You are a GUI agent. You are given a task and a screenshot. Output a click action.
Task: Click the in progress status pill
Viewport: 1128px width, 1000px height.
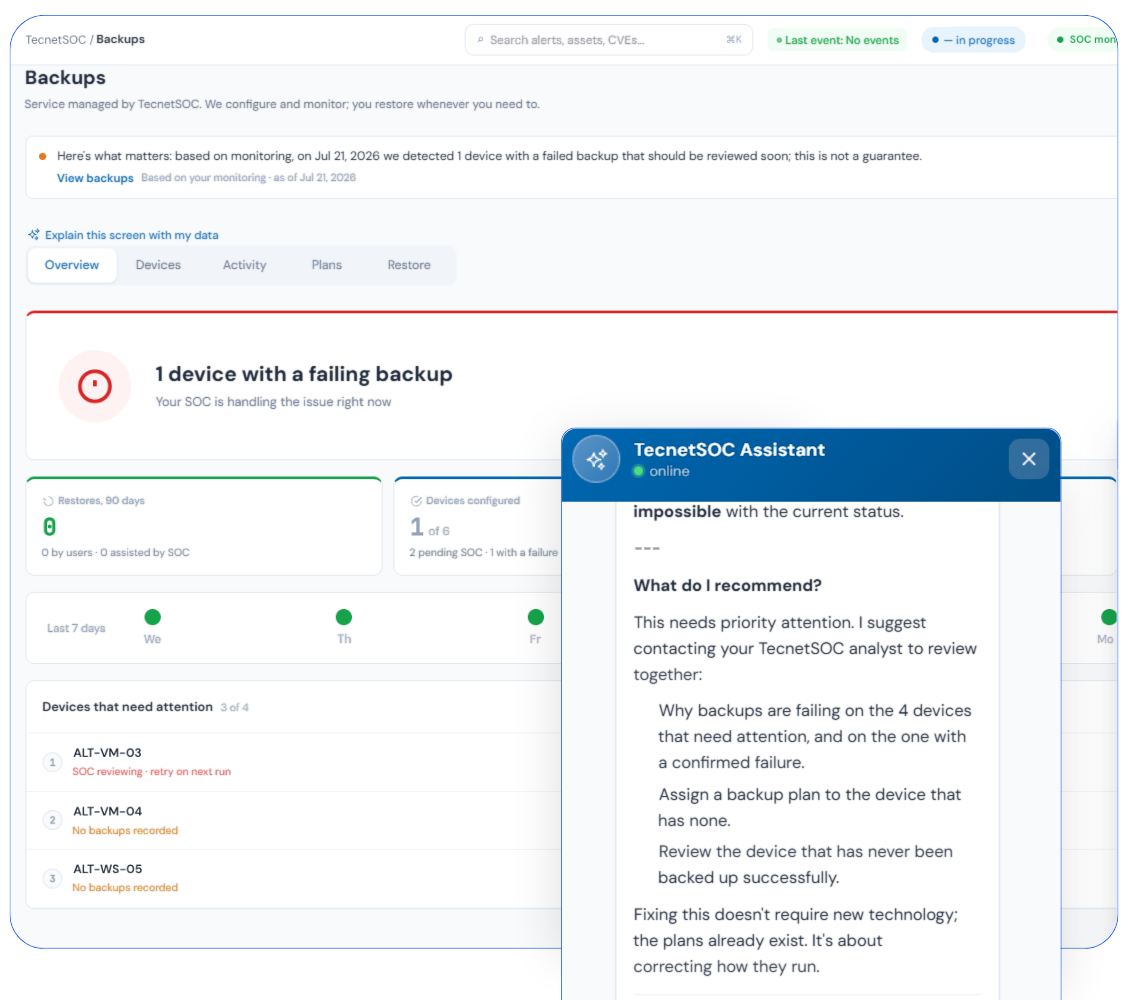(x=973, y=40)
